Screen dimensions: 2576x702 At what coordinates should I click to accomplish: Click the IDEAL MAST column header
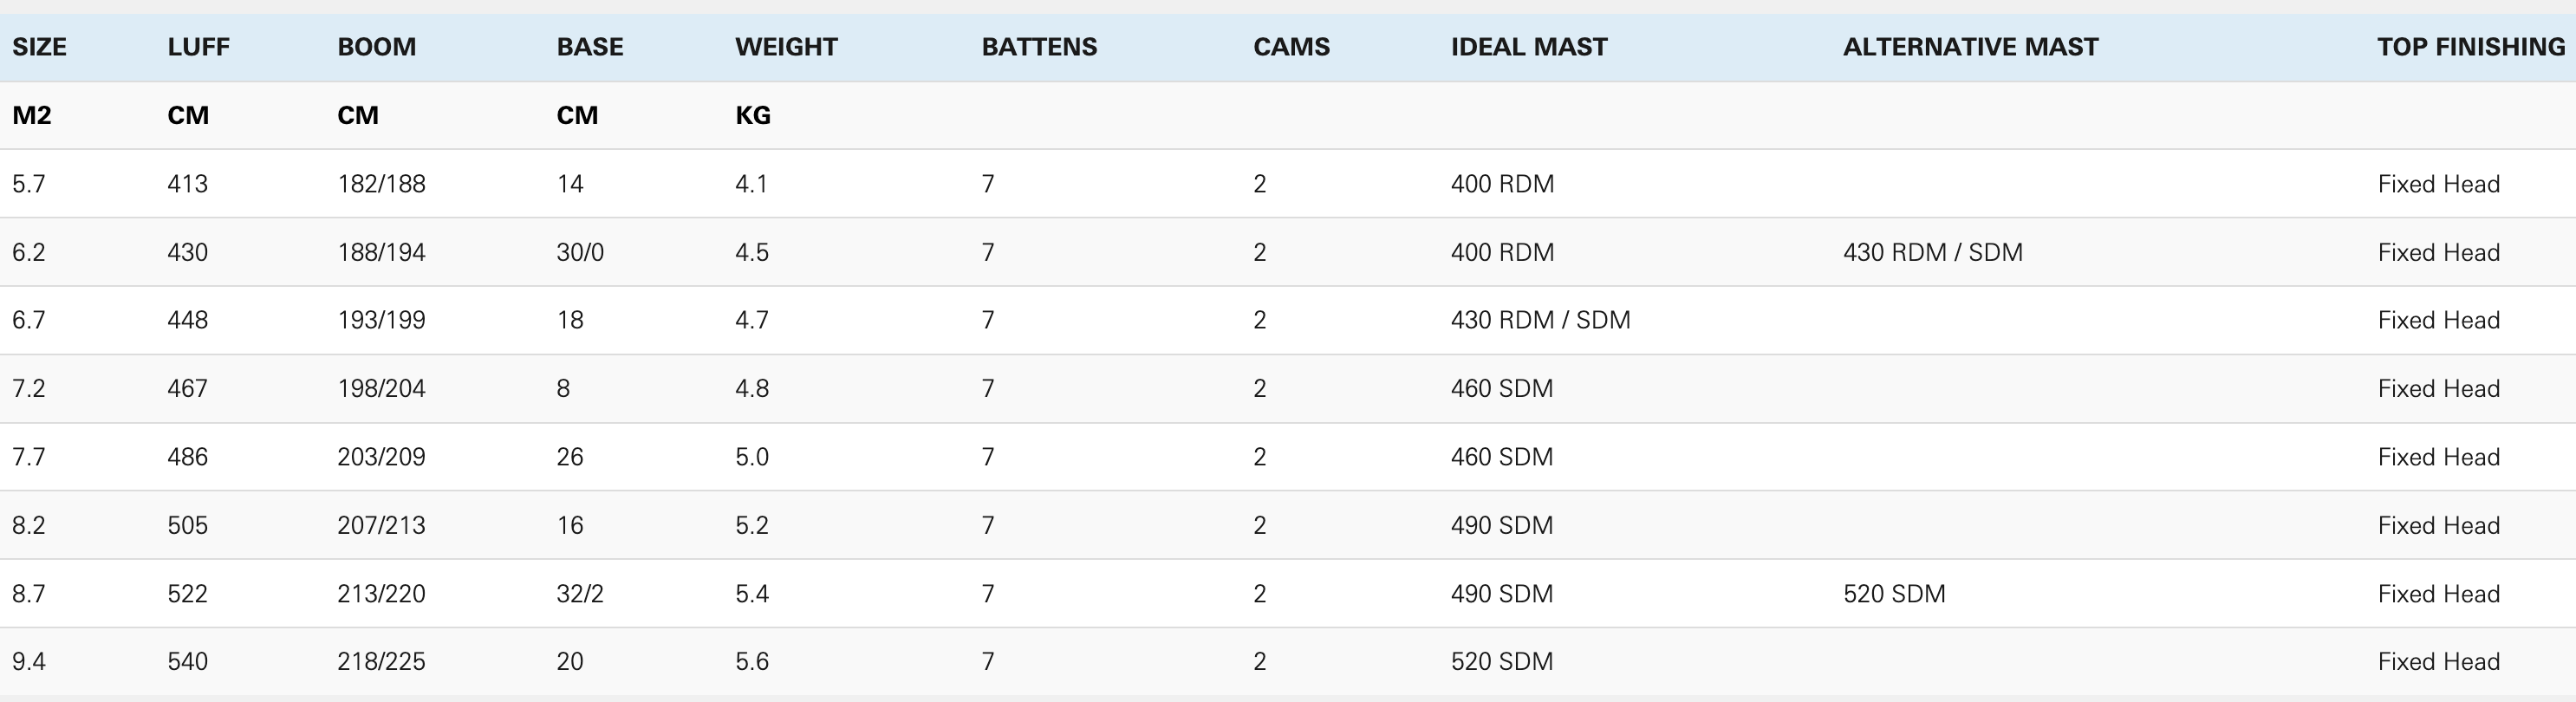point(1529,47)
